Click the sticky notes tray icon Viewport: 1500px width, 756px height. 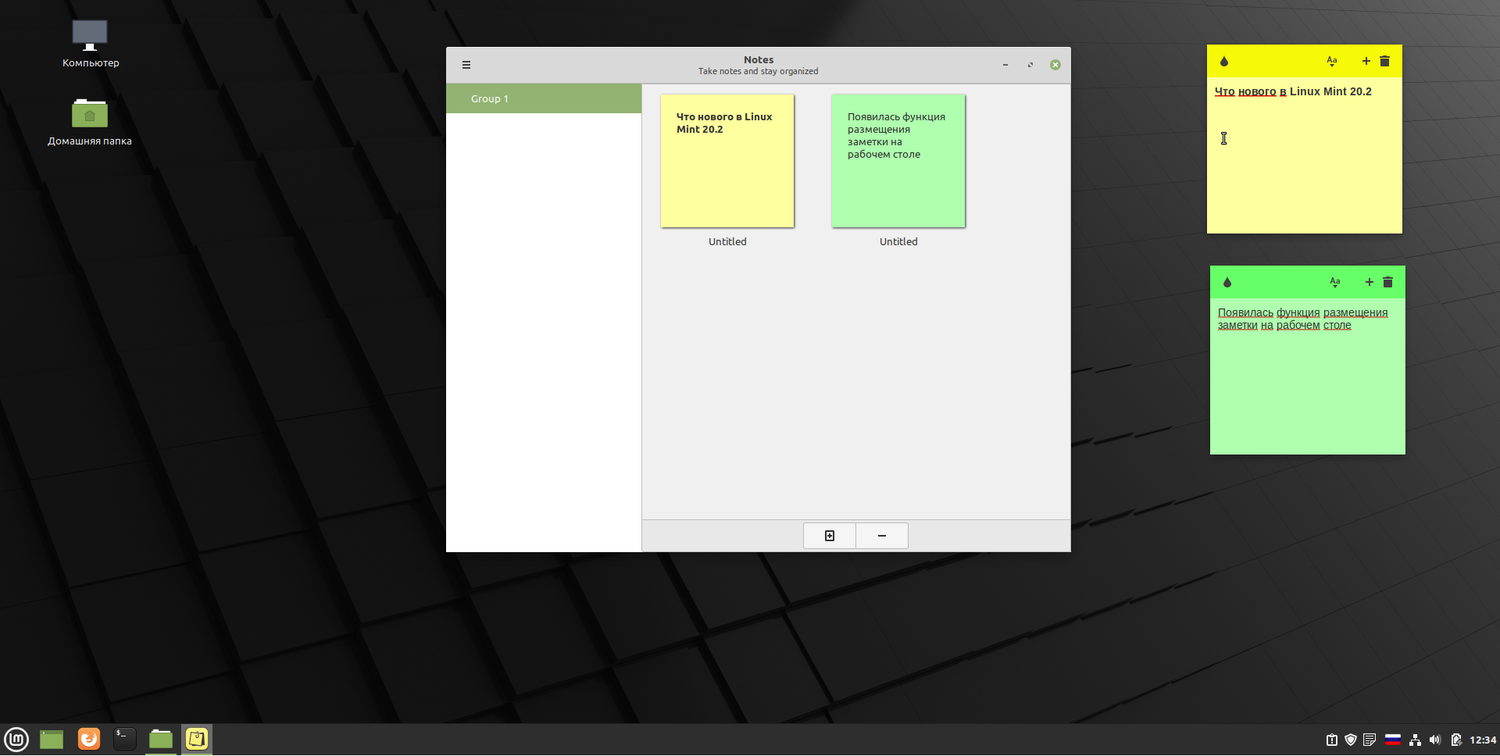[x=1369, y=740]
